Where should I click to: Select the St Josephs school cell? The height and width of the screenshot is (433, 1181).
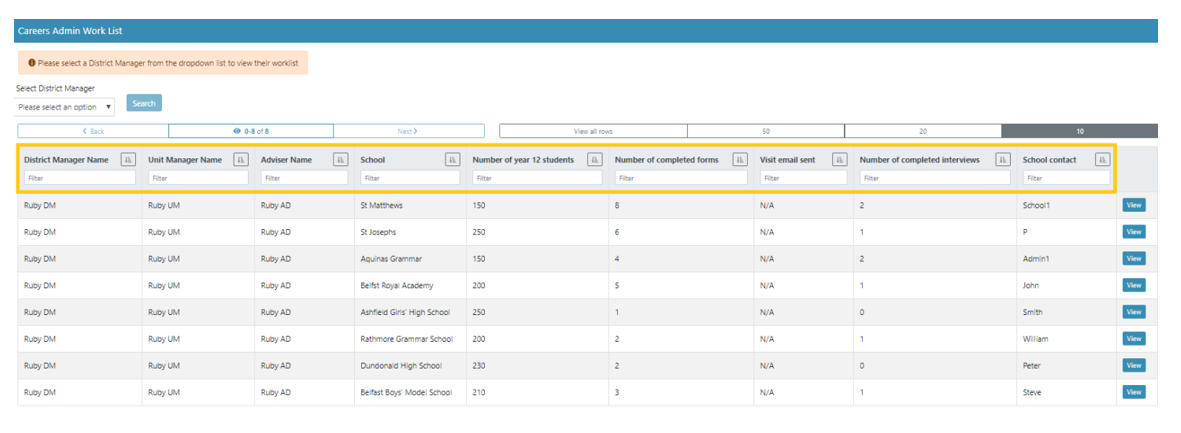[x=410, y=232]
